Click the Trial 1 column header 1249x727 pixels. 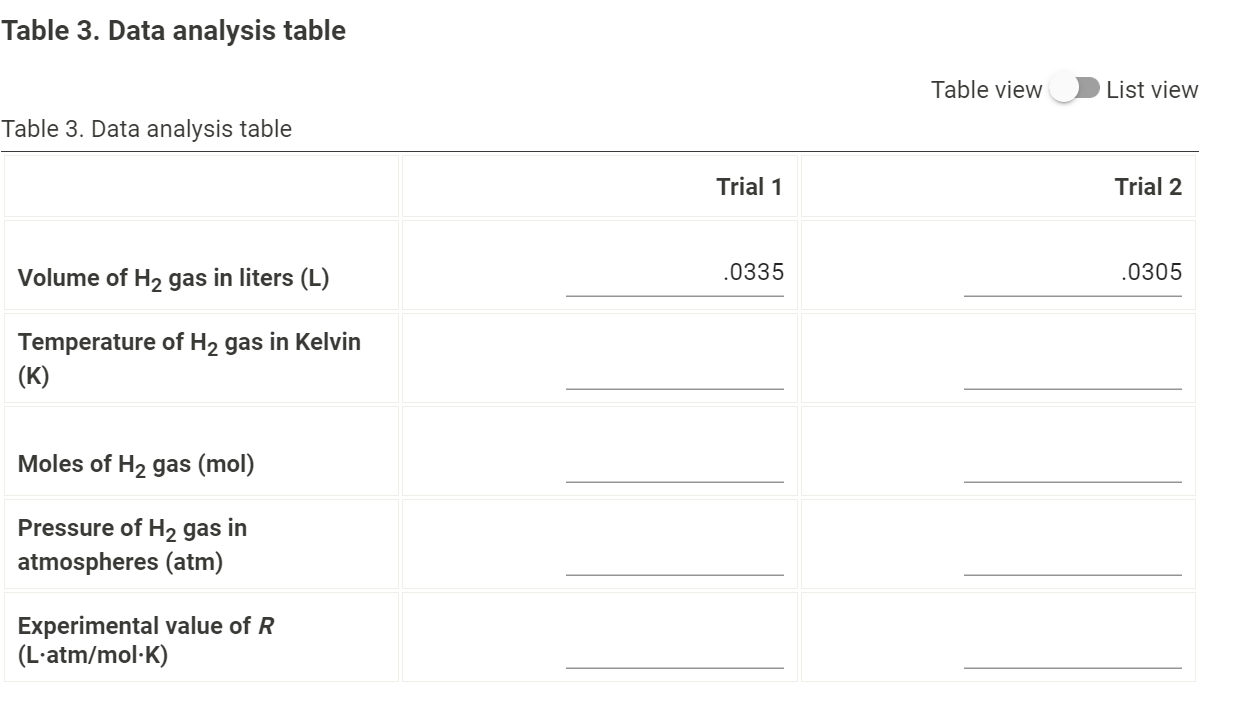[x=749, y=185]
